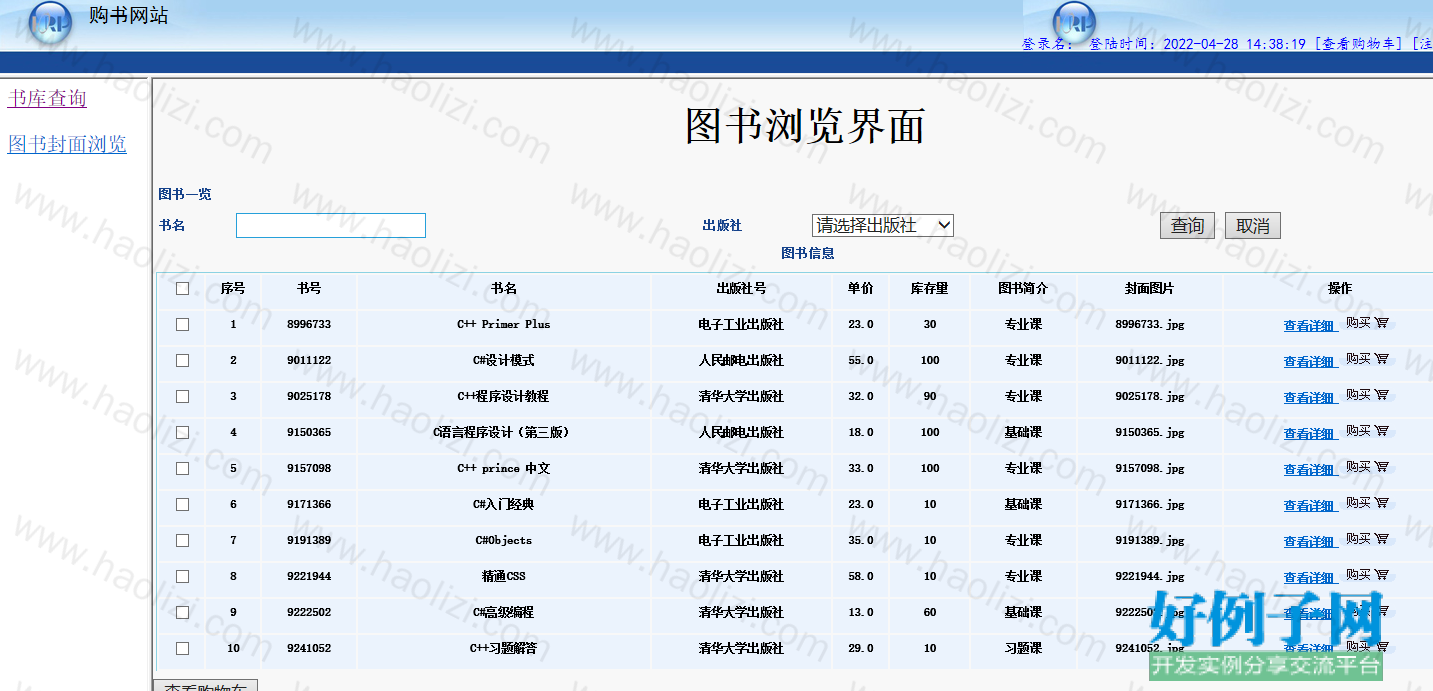
Task: Check the box for book 9150365
Action: pos(182,432)
